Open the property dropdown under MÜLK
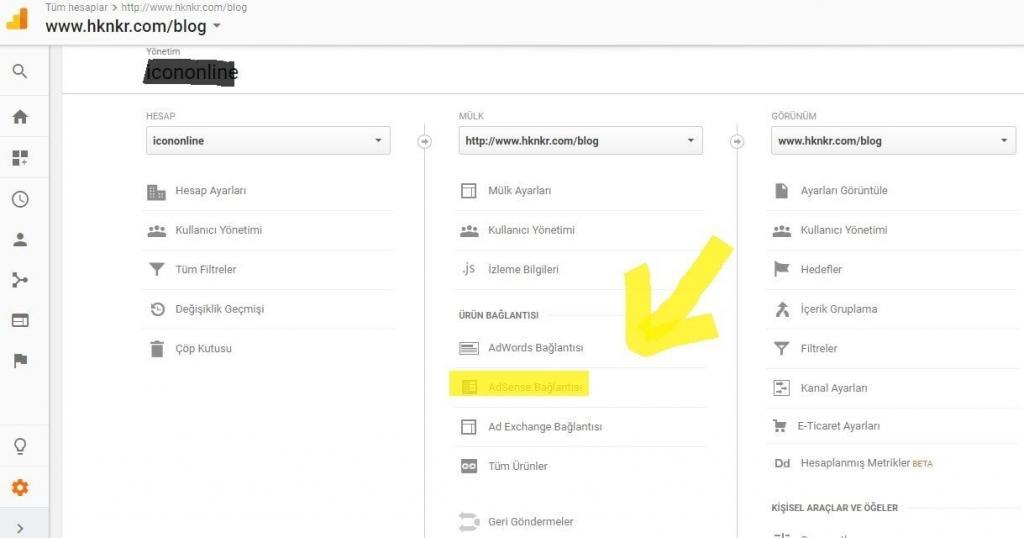 581,141
